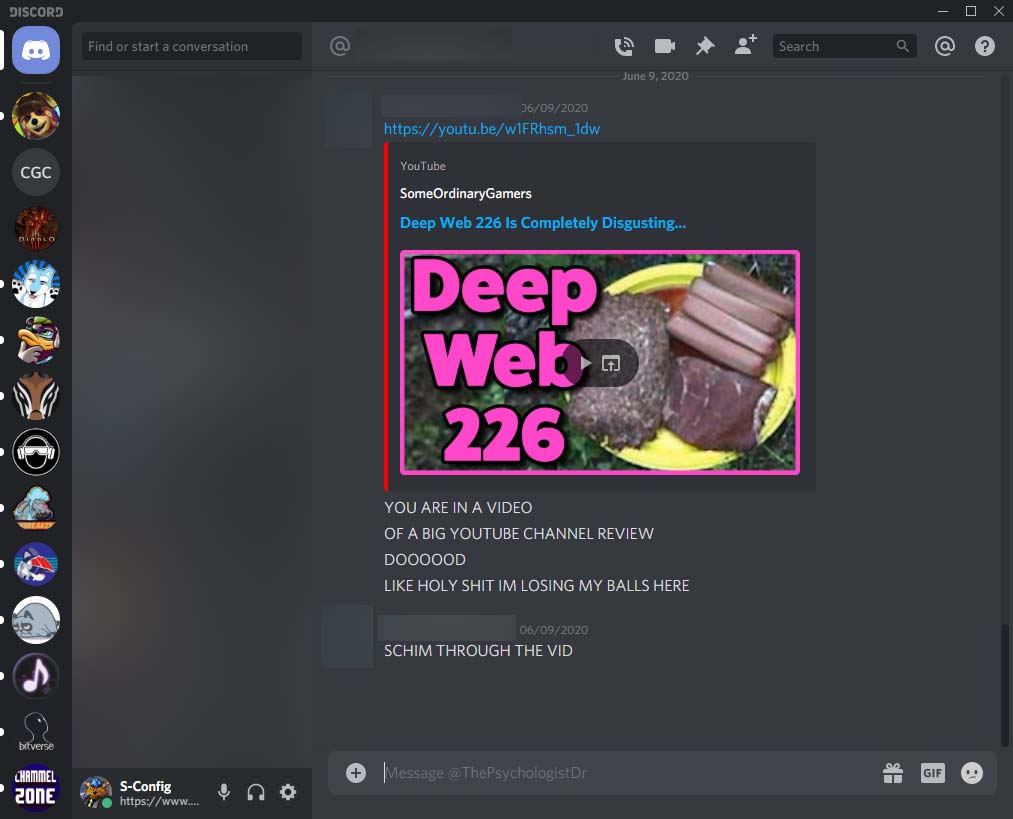
Task: Play the embedded YouTube video
Action: click(584, 363)
